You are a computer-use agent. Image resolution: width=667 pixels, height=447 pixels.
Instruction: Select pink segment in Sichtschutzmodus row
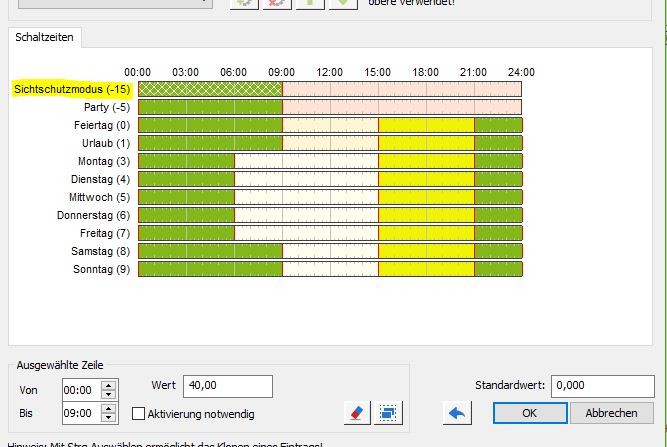coord(402,89)
